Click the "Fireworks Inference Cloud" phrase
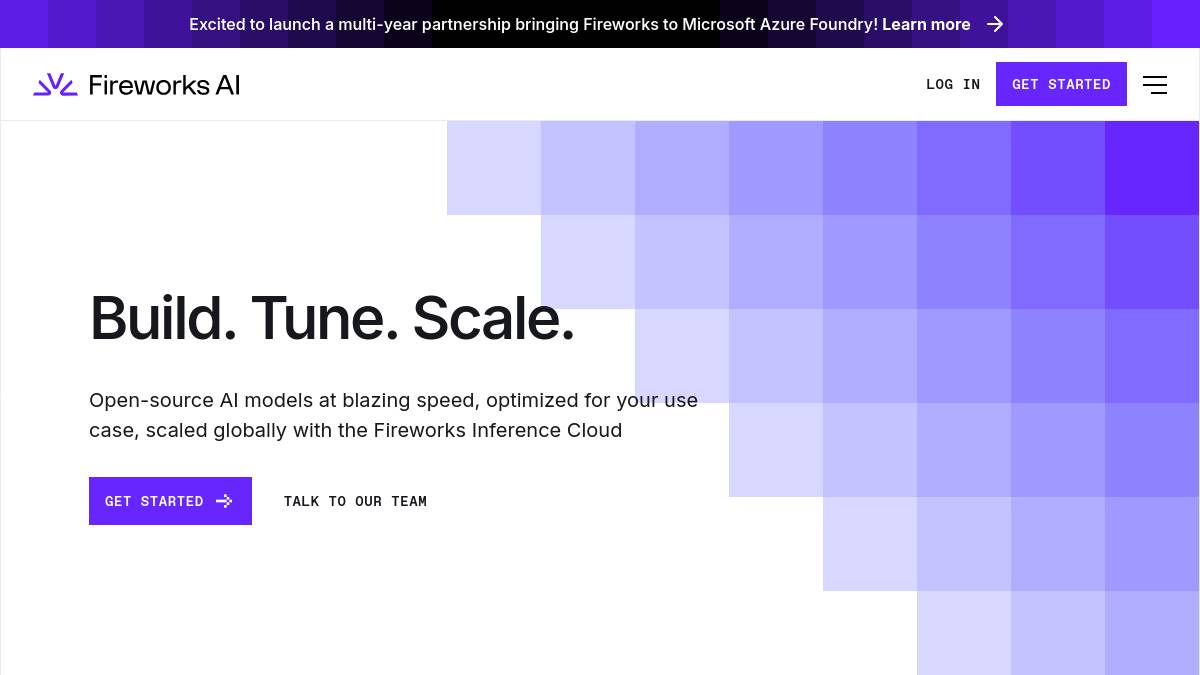 tap(497, 431)
